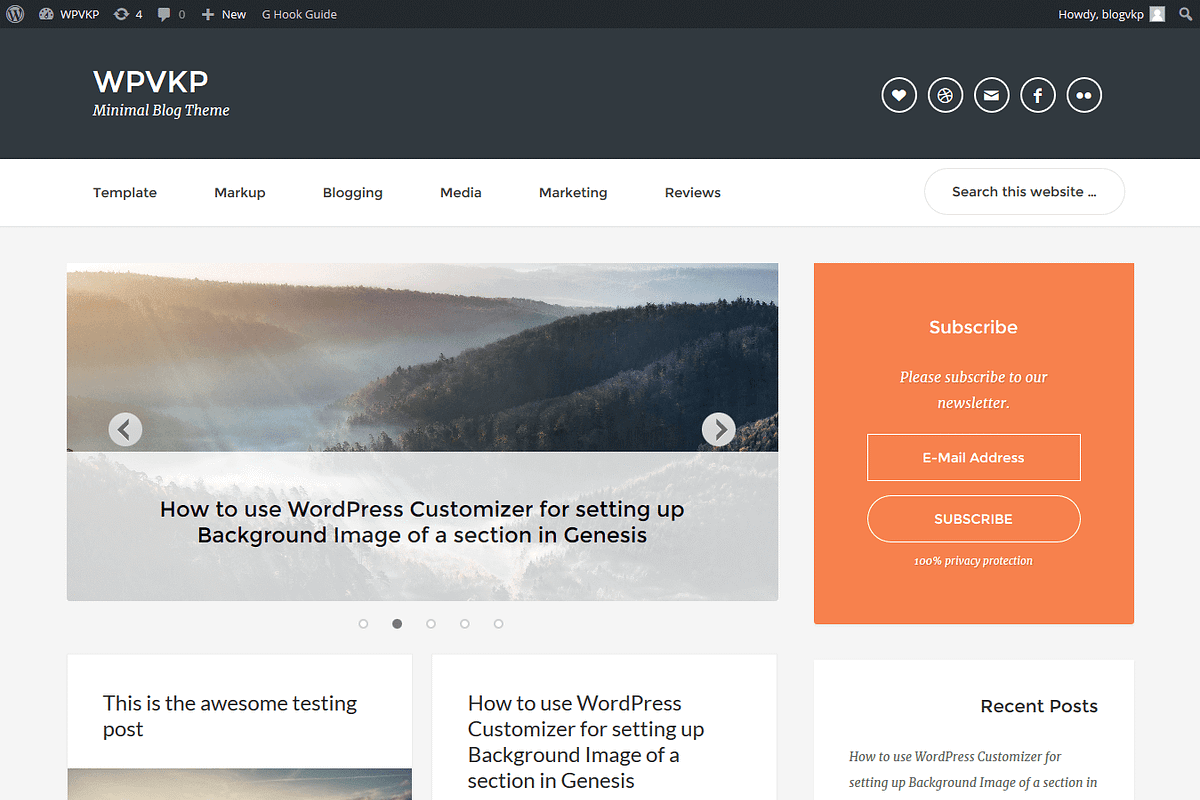Open the Howdy, blogvkp account menu
Viewport: 1200px width, 800px height.
point(1111,14)
